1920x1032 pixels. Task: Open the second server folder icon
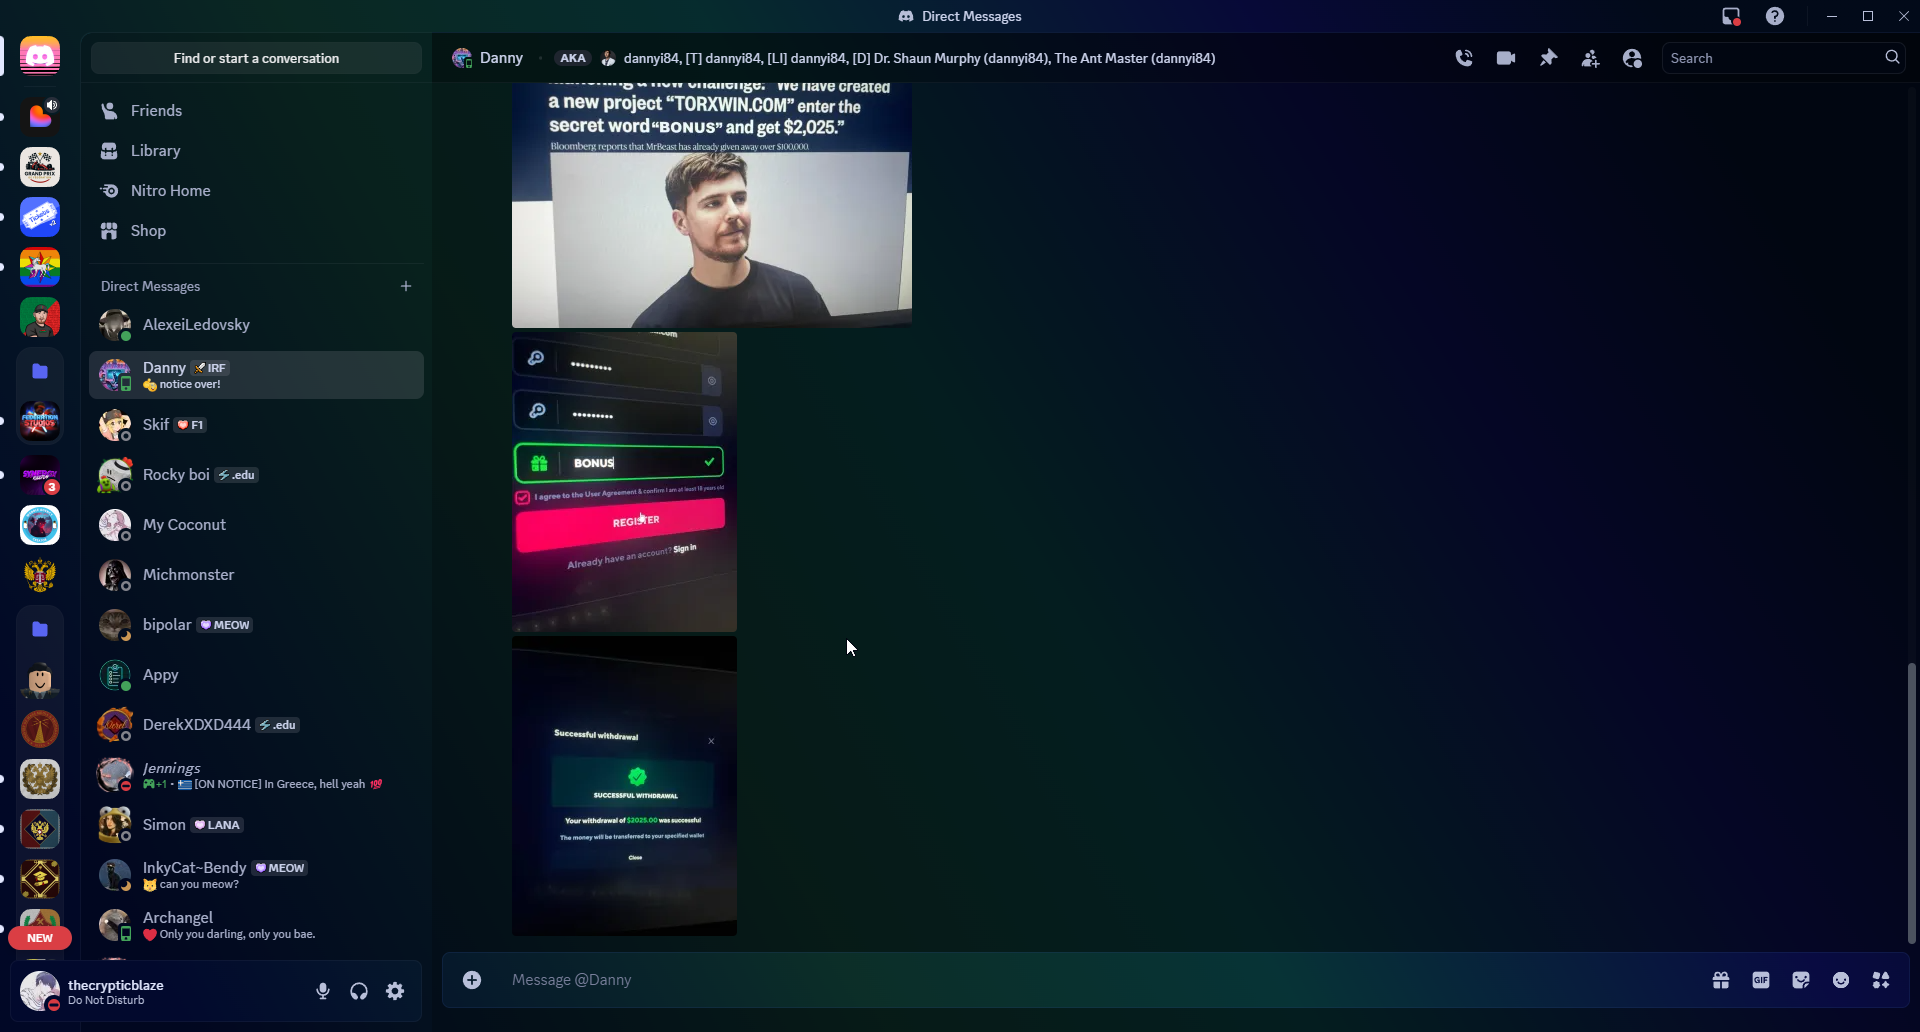pyautogui.click(x=40, y=629)
